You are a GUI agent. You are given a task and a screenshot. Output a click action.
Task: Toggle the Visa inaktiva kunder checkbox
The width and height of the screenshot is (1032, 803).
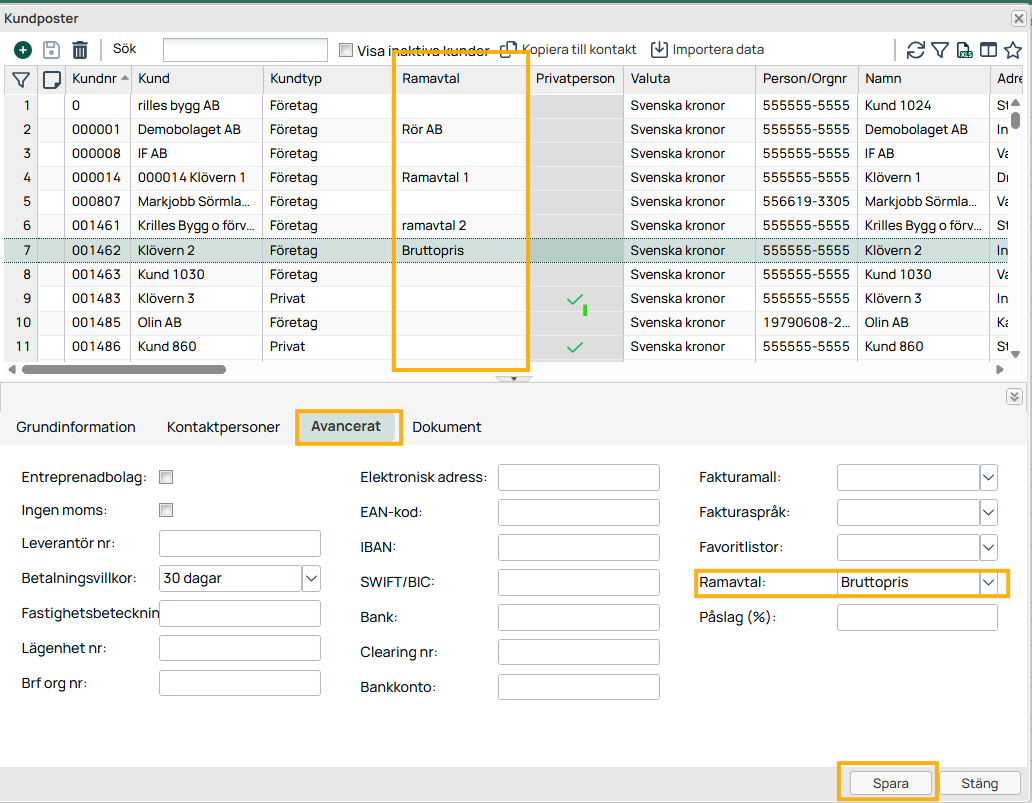click(x=346, y=50)
